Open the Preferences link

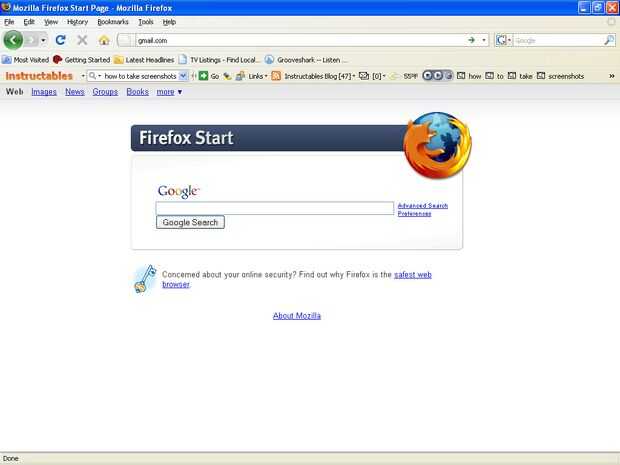[x=414, y=214]
